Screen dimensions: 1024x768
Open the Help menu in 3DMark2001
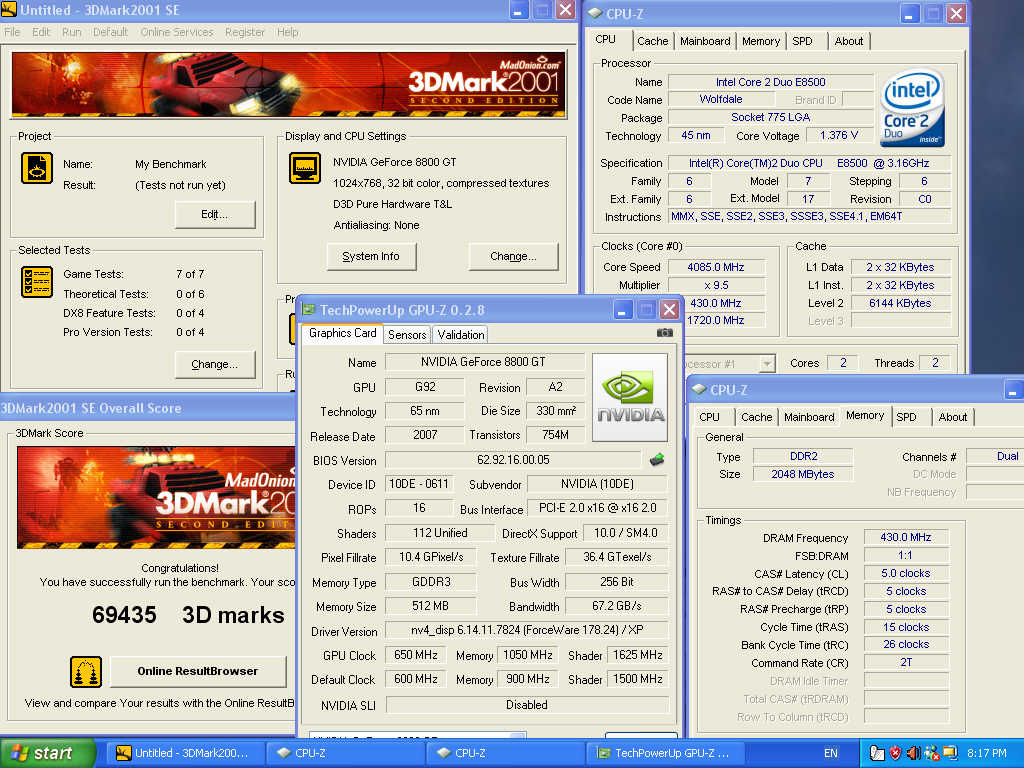pos(287,32)
